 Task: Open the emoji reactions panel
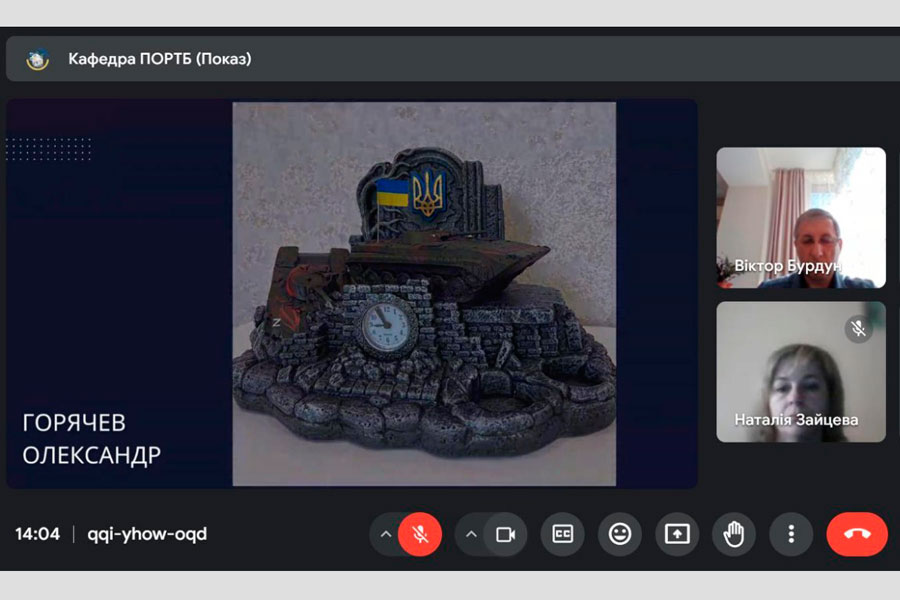click(620, 534)
